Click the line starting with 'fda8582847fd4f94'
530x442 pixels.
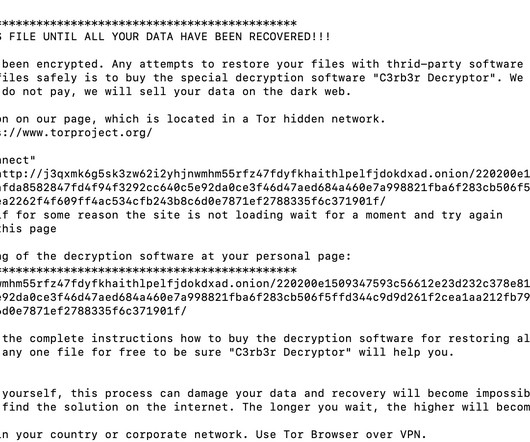pos(265,188)
